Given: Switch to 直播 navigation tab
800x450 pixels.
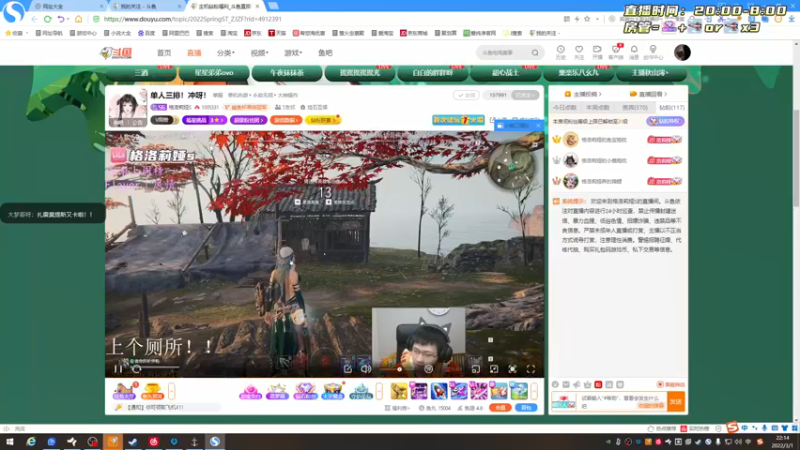Looking at the screenshot, I should point(194,53).
